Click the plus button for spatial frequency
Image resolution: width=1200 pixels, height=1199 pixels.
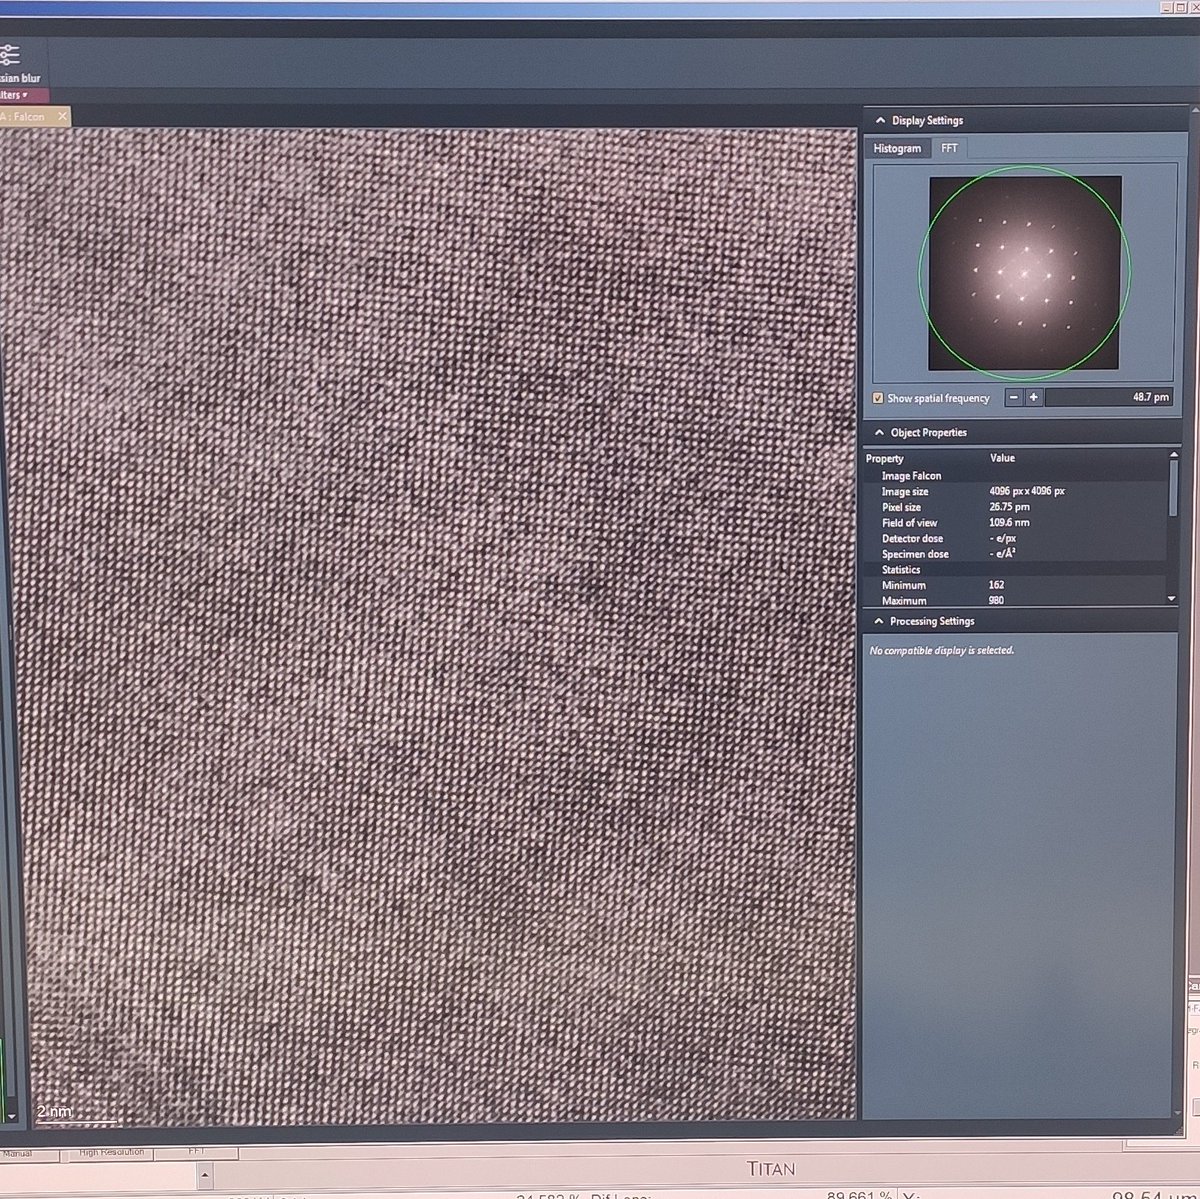1034,397
